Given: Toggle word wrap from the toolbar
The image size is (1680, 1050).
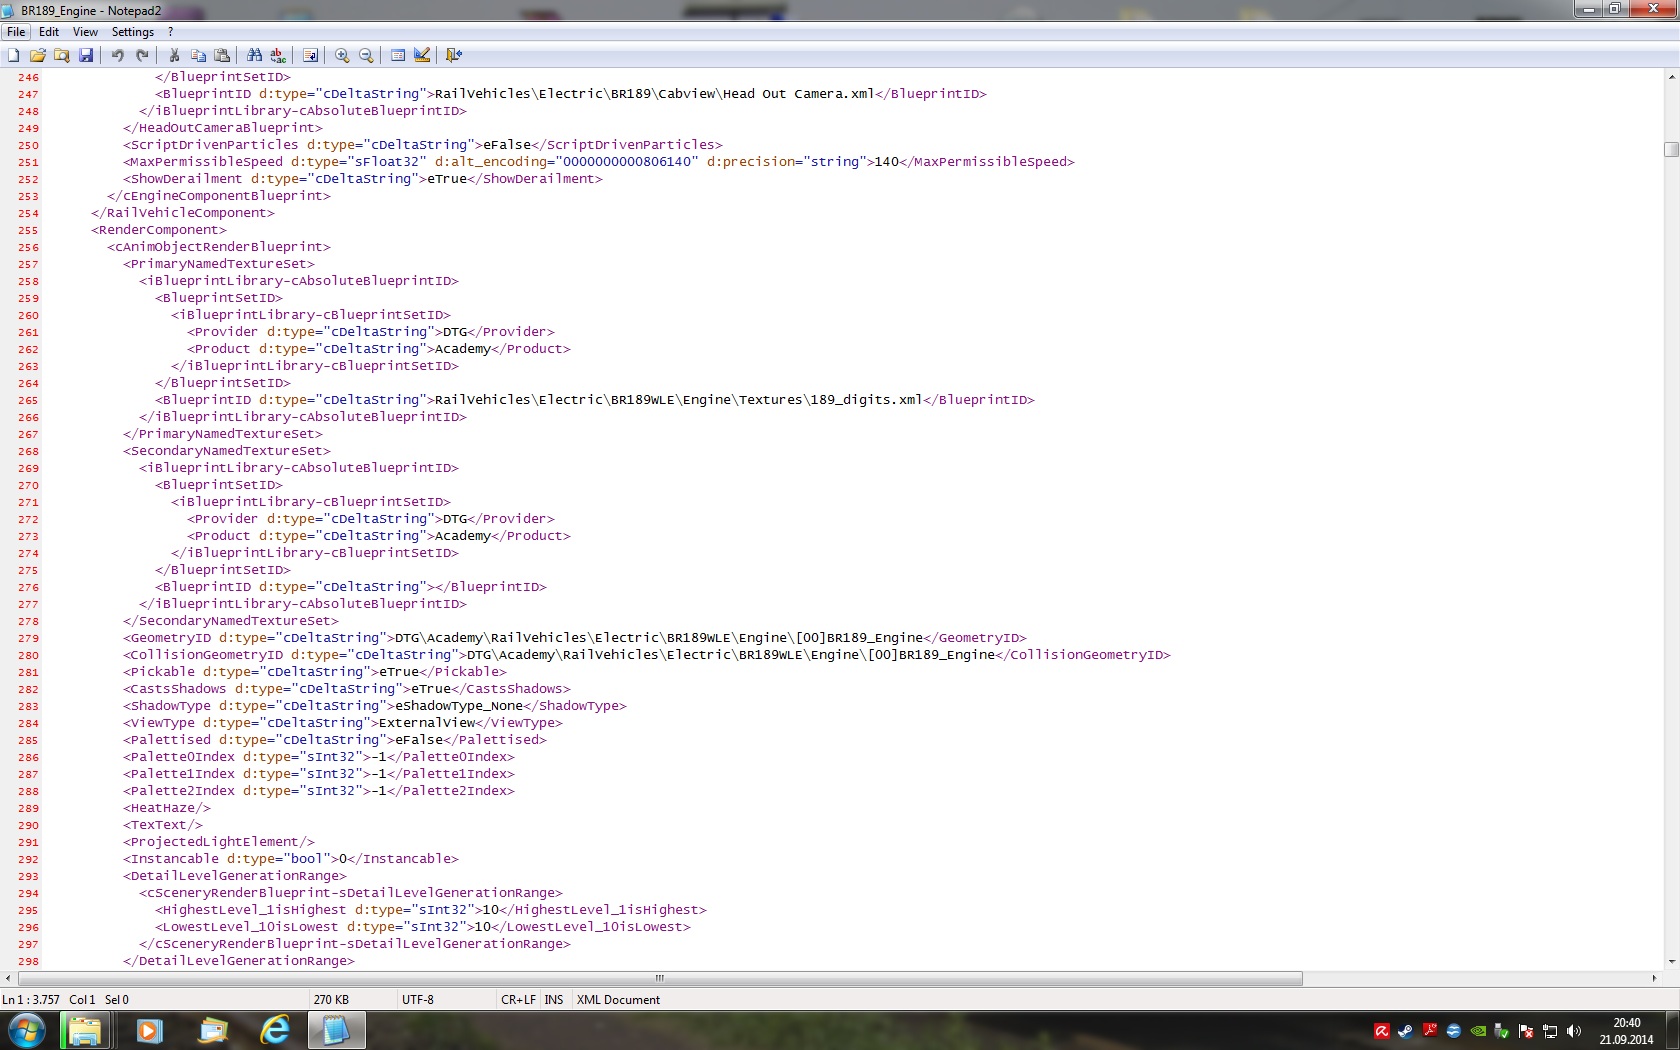Looking at the screenshot, I should pos(310,55).
